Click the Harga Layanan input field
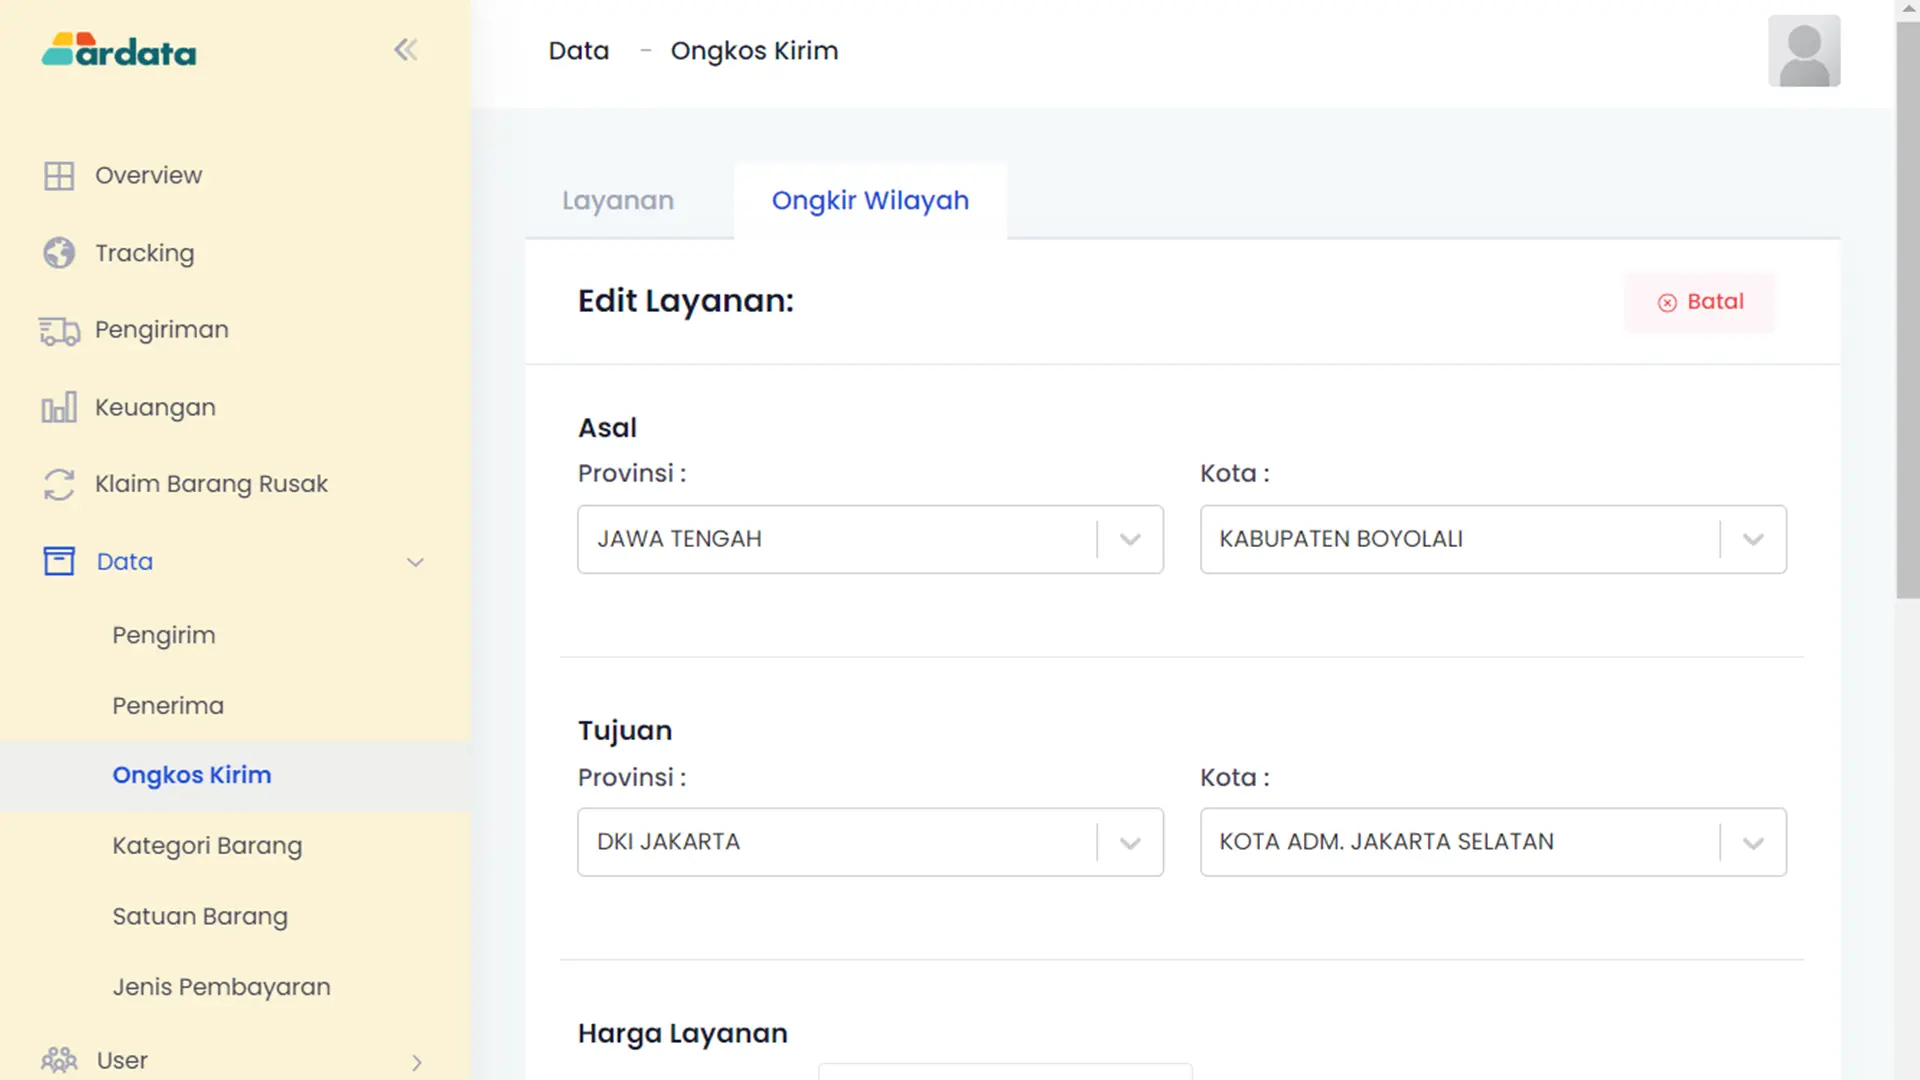This screenshot has width=1920, height=1080. 1005,1072
